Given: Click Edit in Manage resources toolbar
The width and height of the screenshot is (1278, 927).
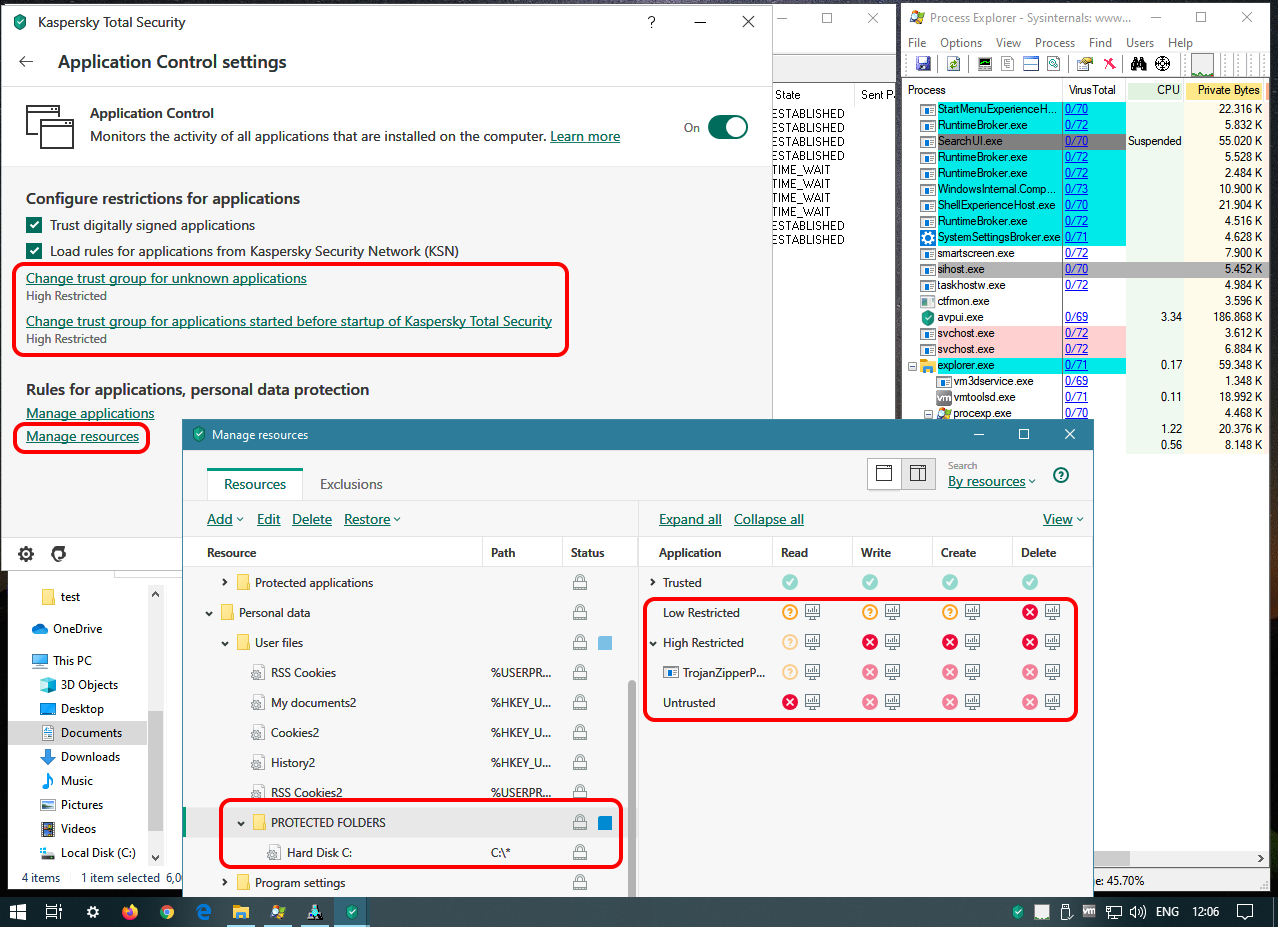Looking at the screenshot, I should [268, 519].
